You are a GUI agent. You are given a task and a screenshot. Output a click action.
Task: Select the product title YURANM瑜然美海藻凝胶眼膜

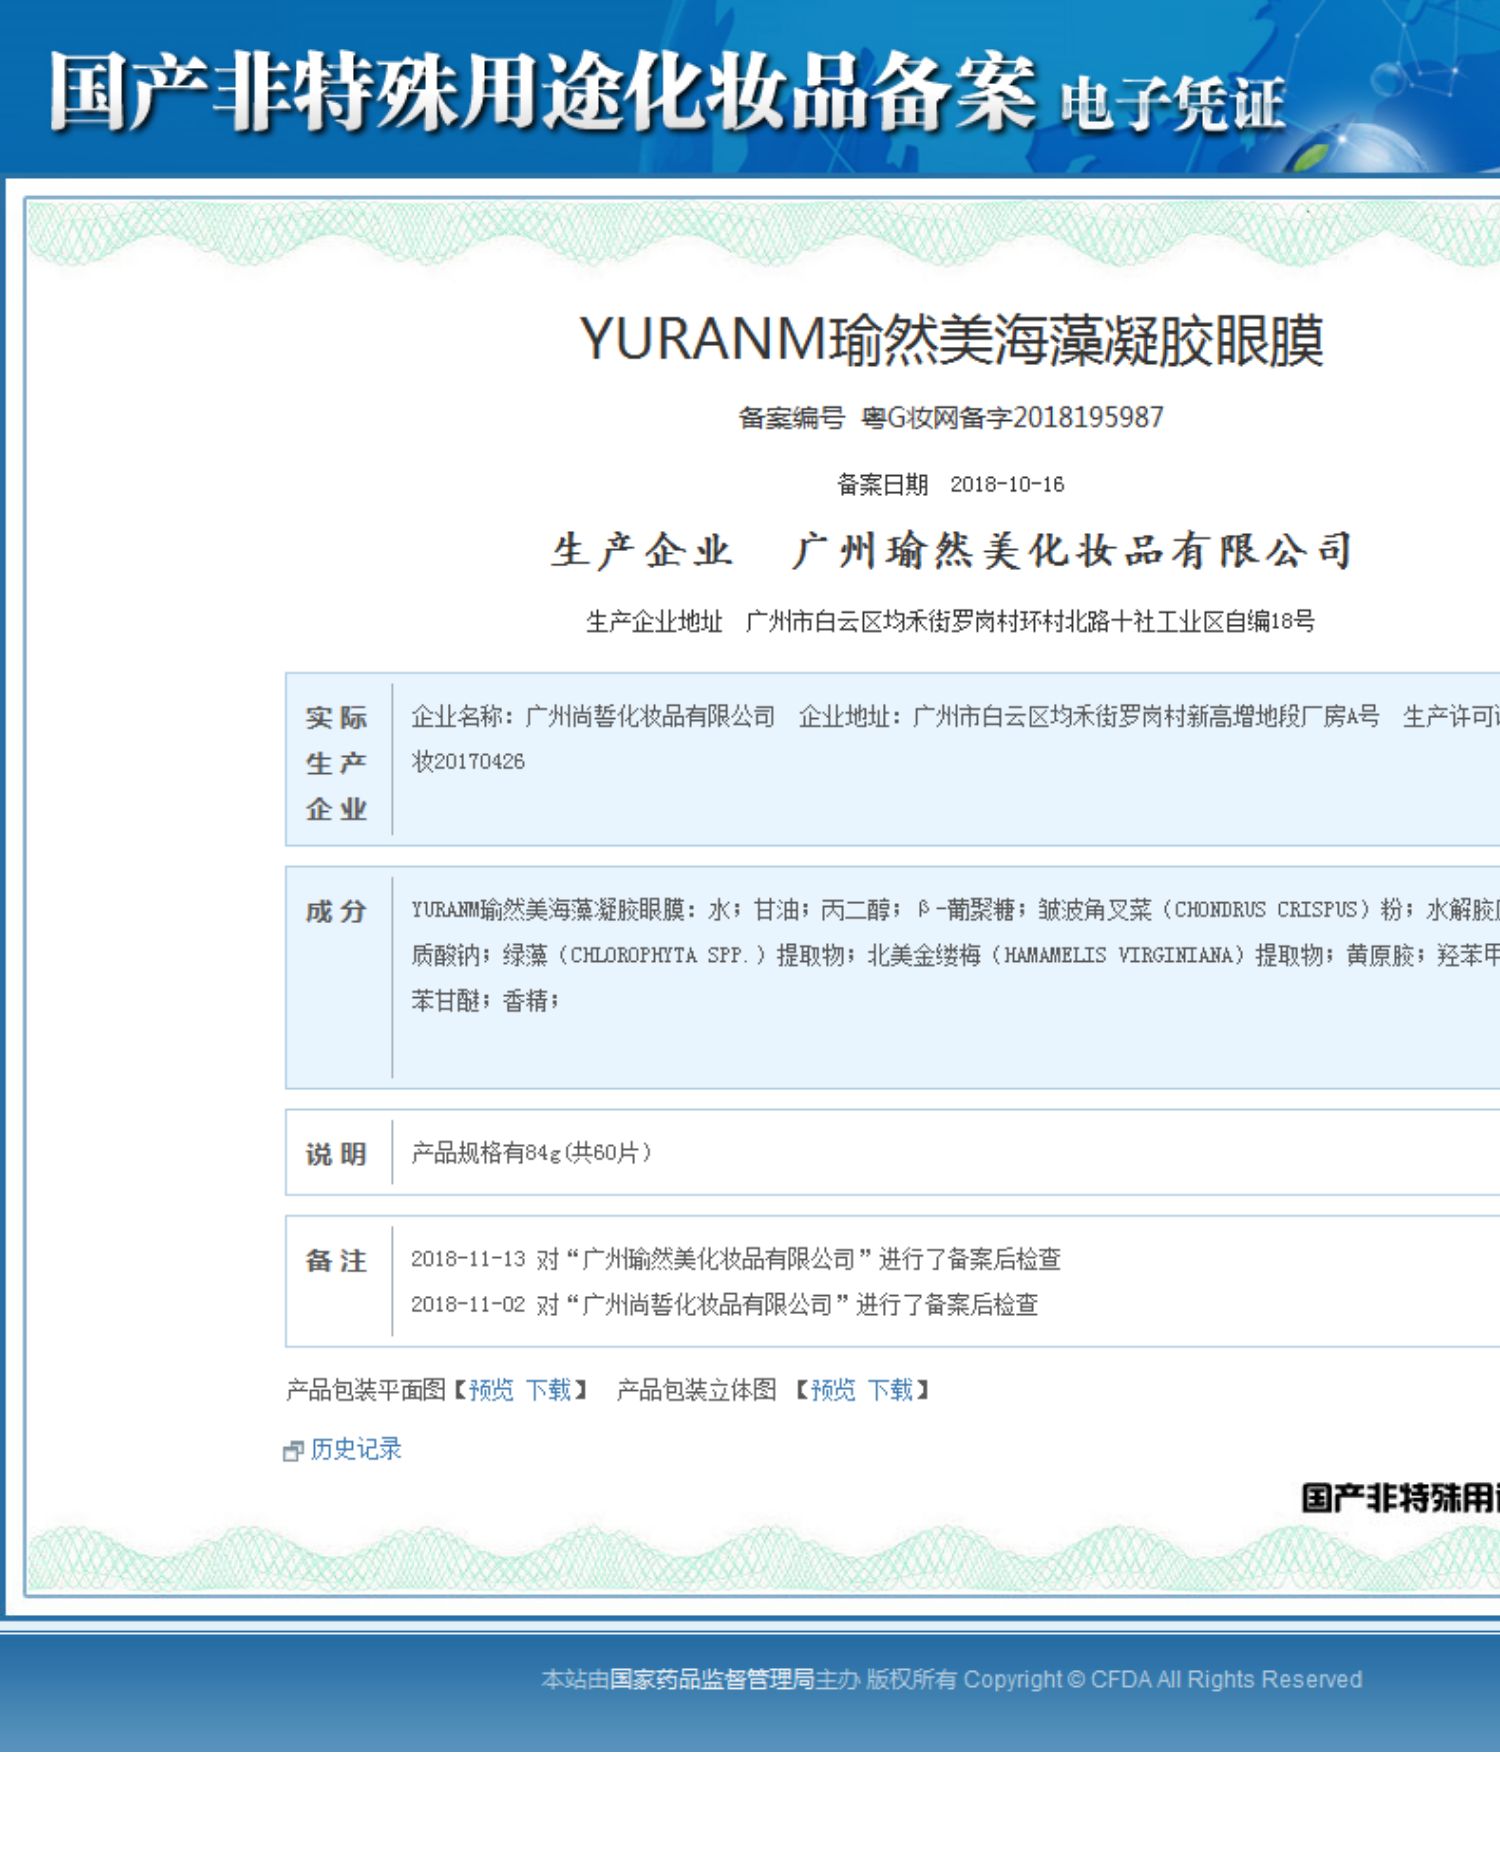[x=951, y=340]
